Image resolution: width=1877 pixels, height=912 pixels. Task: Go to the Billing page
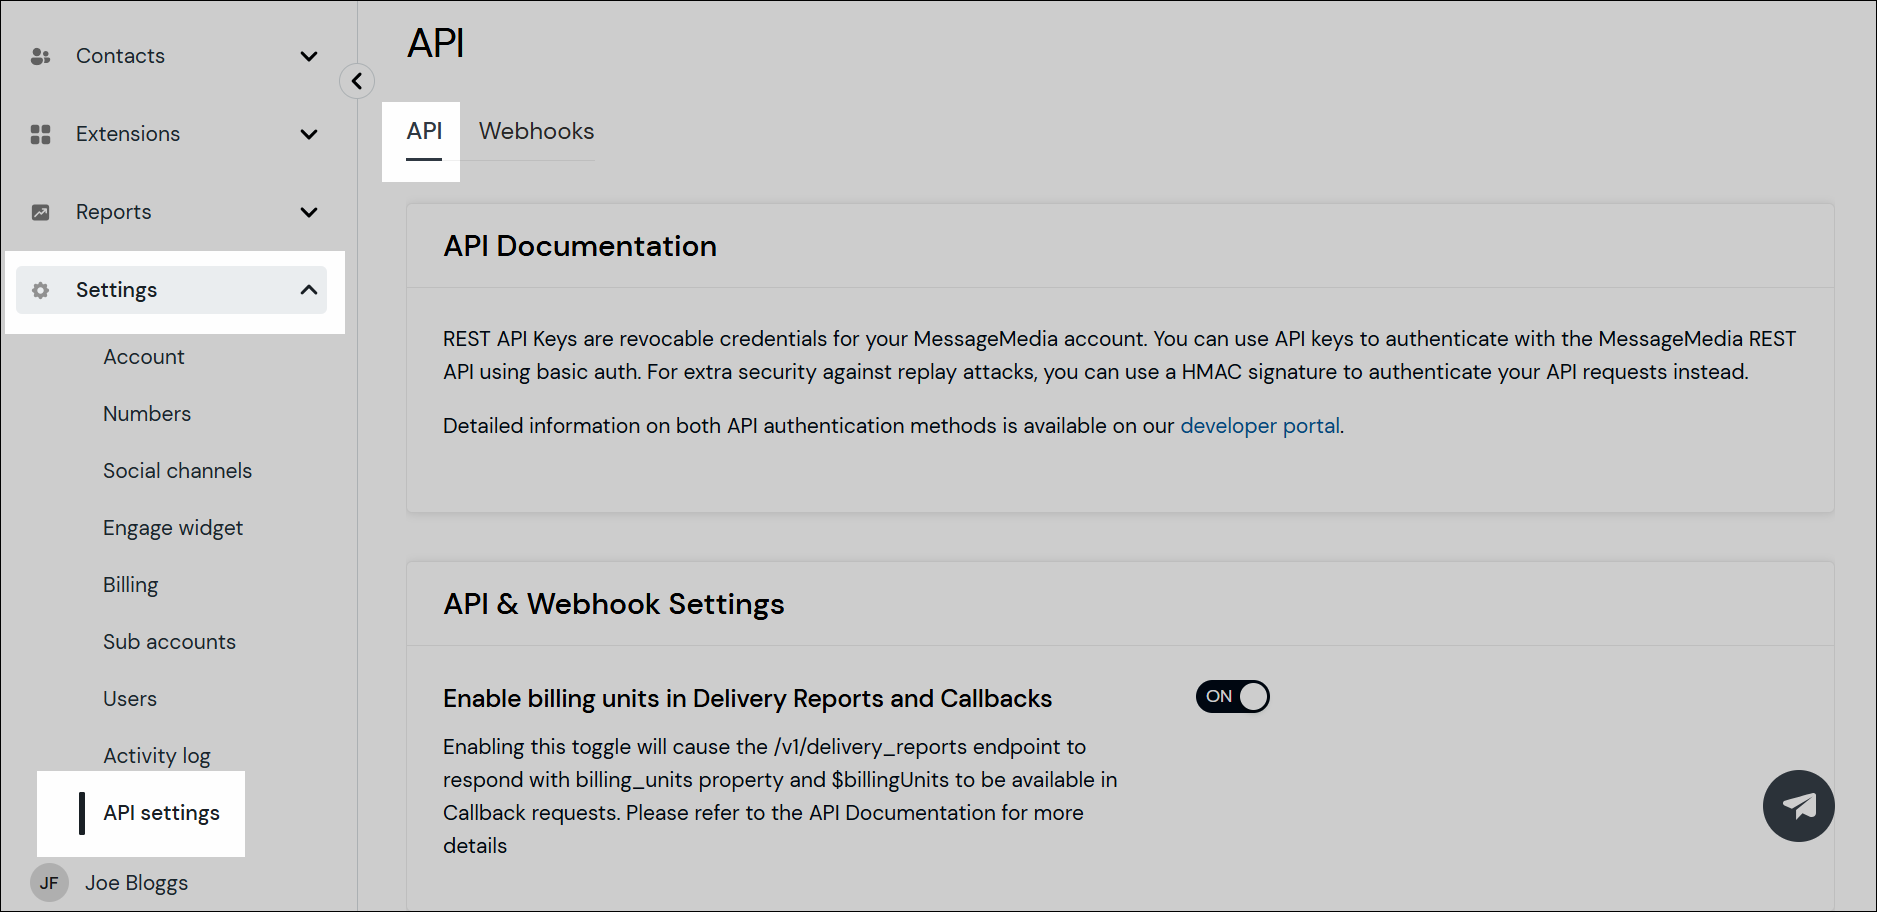pos(130,585)
